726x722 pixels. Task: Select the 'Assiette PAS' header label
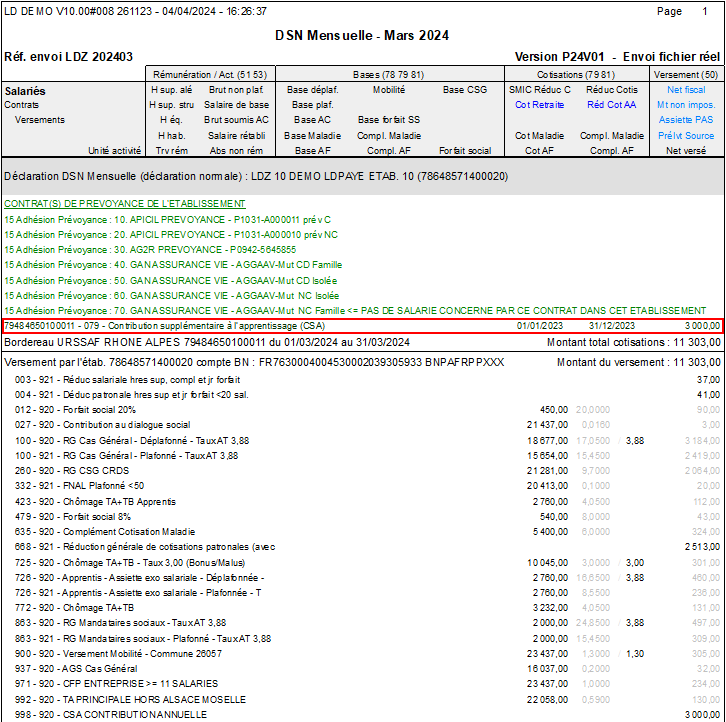click(x=686, y=119)
